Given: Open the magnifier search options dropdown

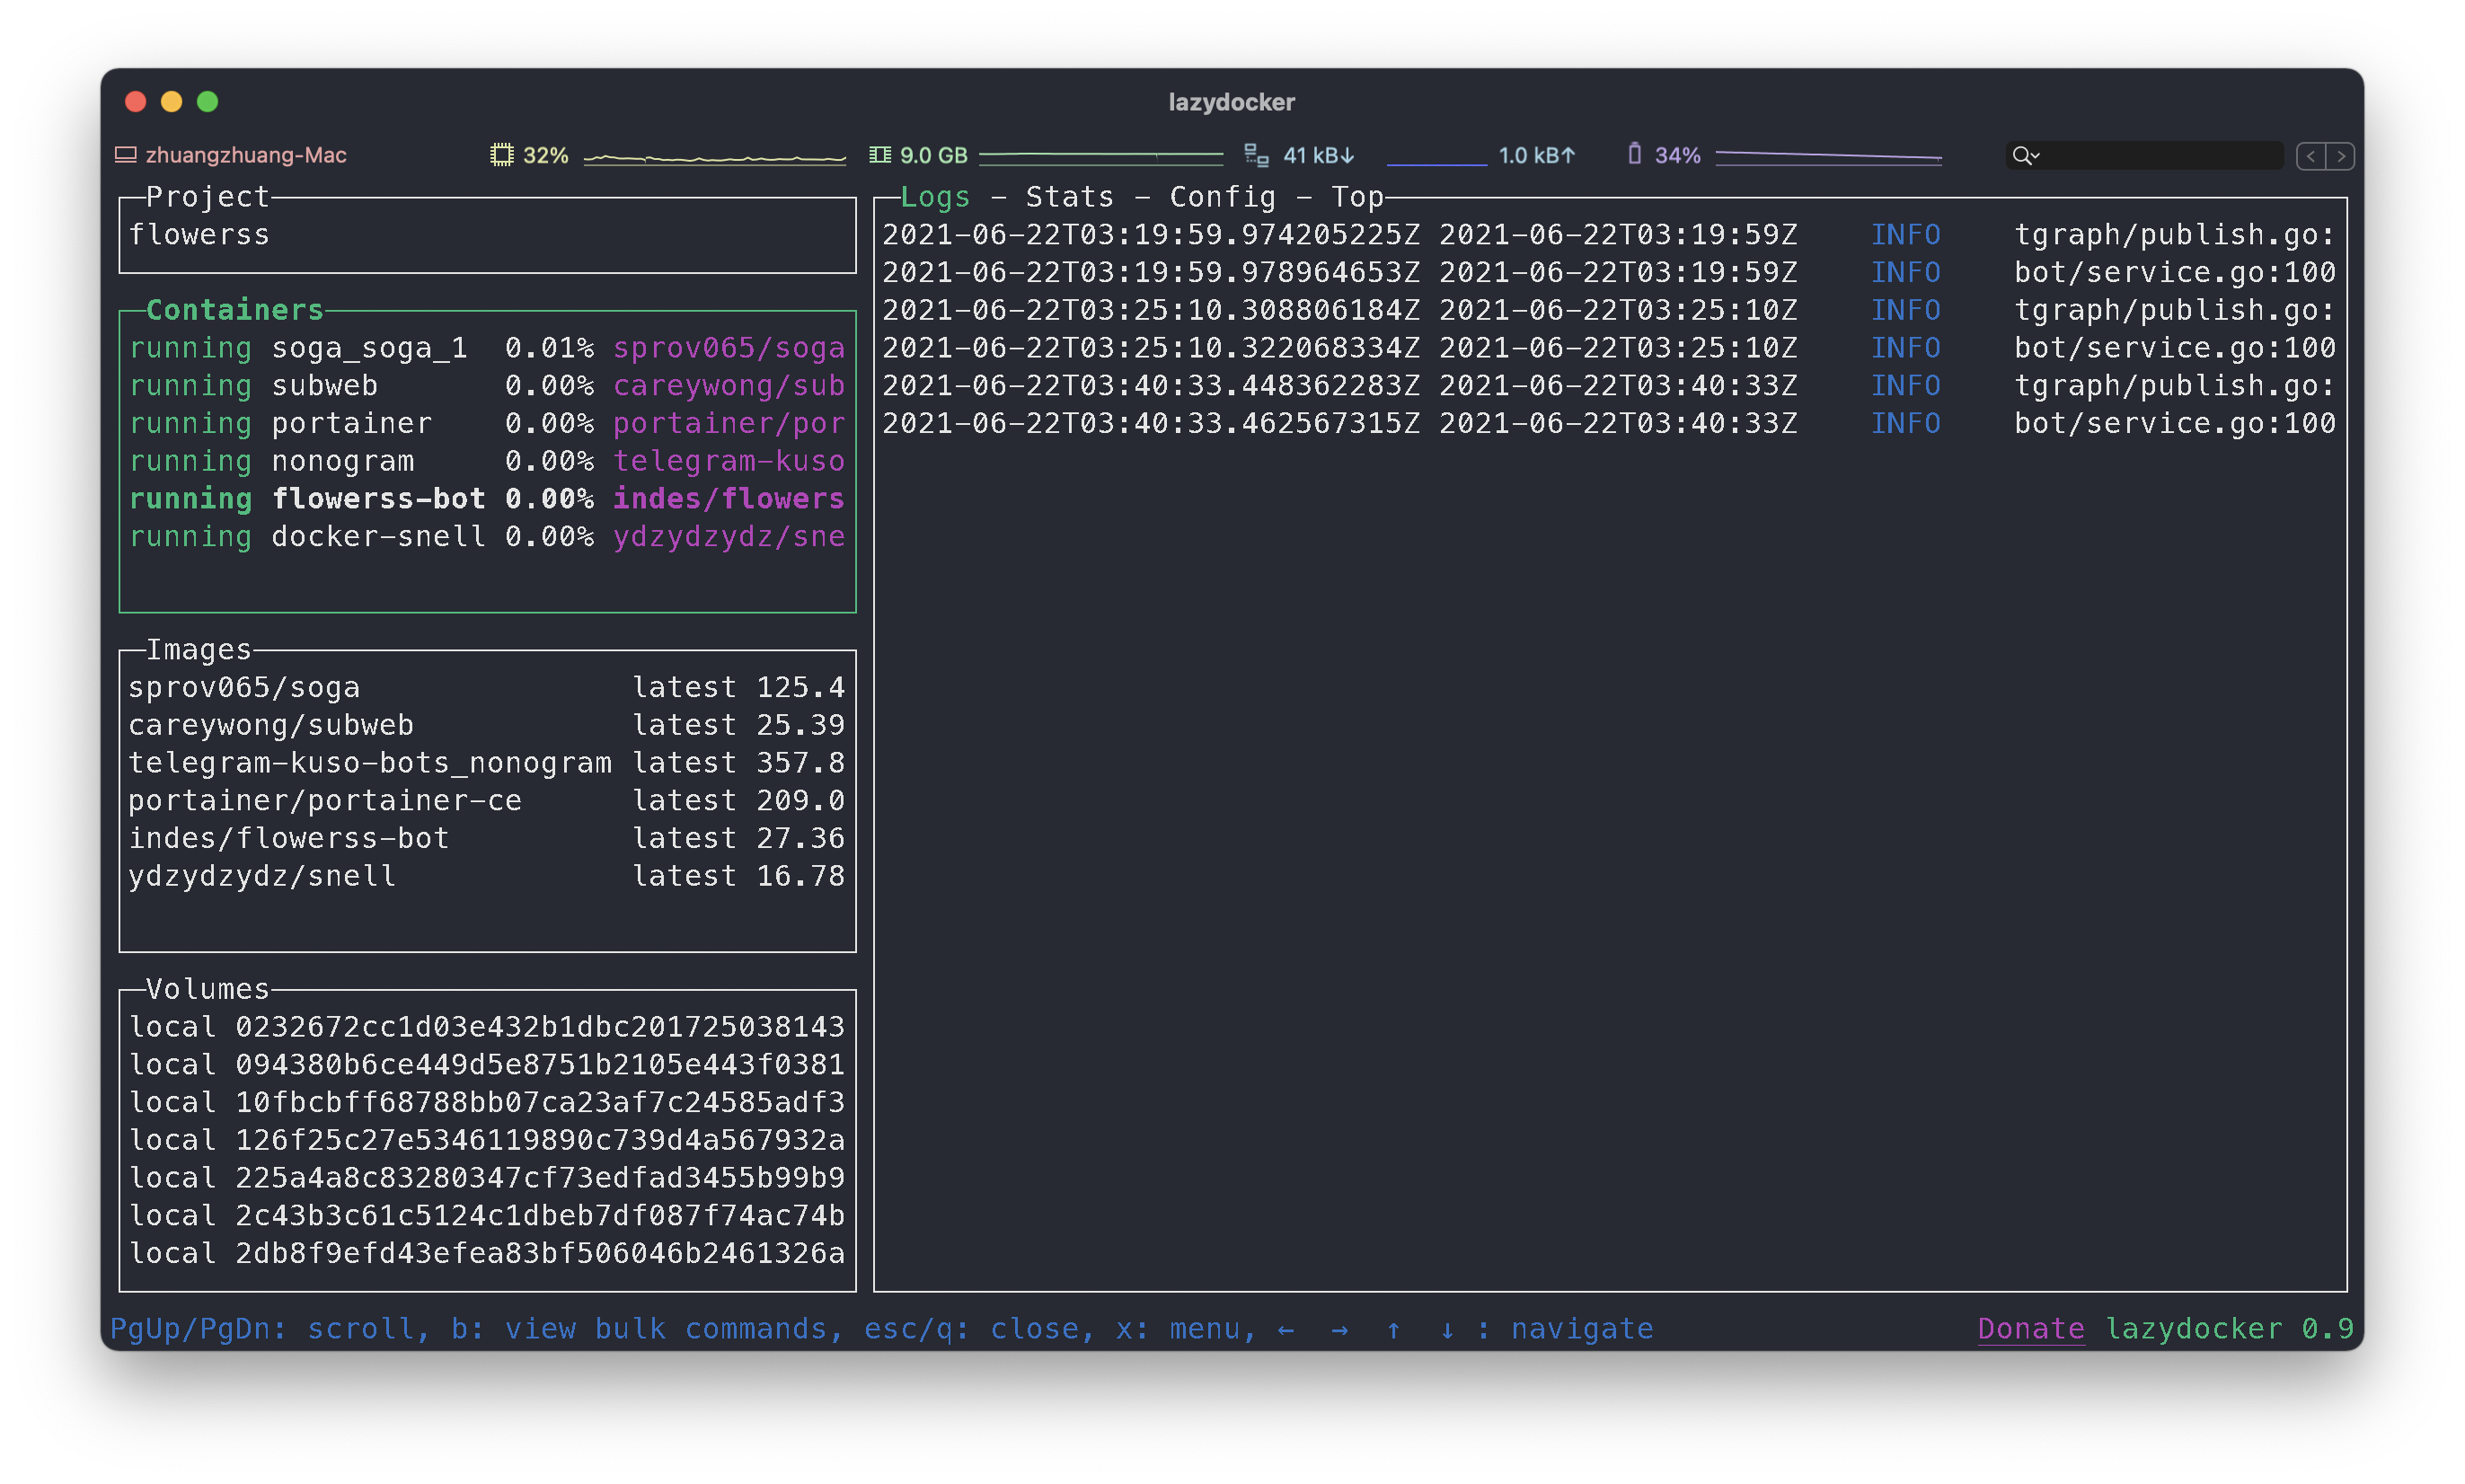Looking at the screenshot, I should point(2025,155).
